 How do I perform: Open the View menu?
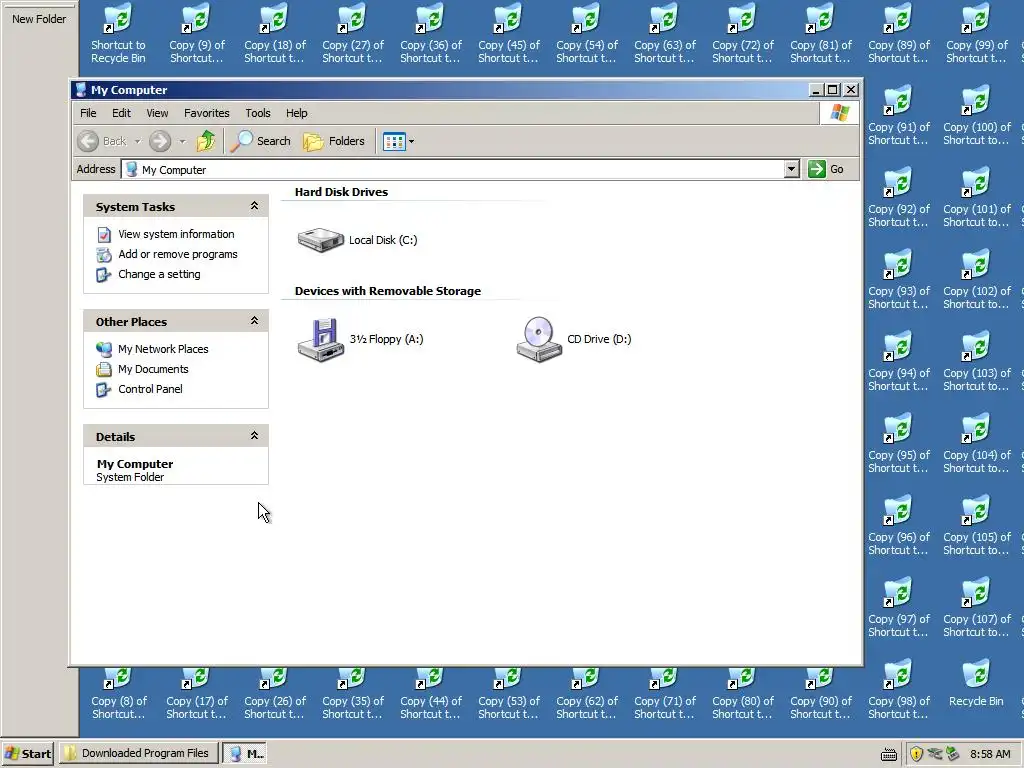point(157,113)
